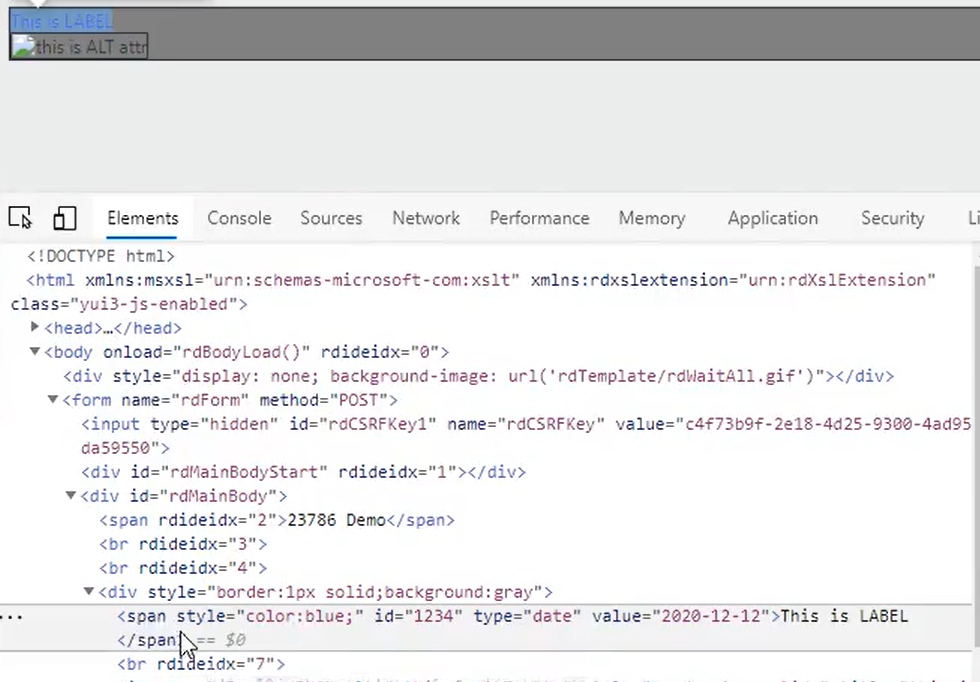Click the 'This is LABEL' page text

pos(61,21)
